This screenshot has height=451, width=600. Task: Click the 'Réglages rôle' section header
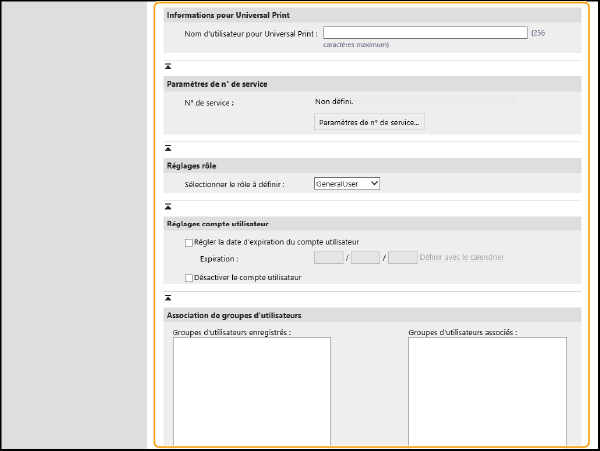tap(191, 165)
